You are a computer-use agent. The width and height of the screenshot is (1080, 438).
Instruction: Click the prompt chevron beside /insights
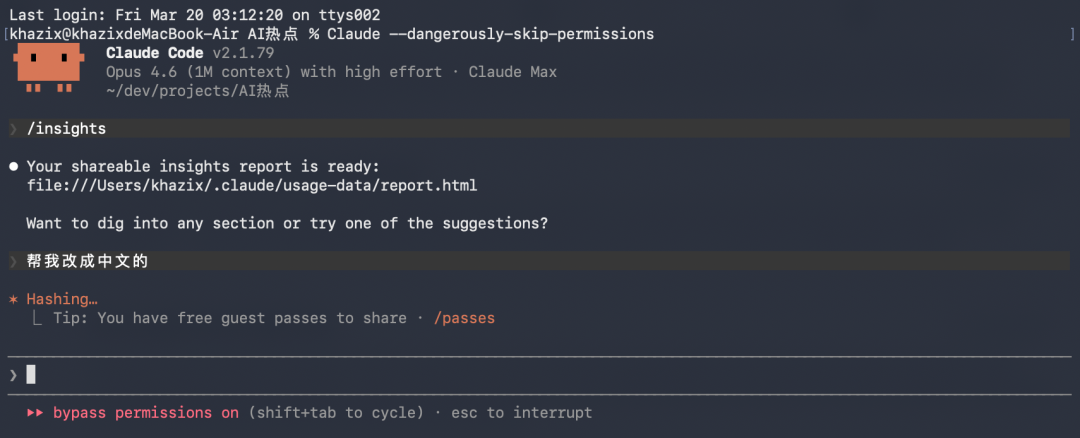coord(13,129)
